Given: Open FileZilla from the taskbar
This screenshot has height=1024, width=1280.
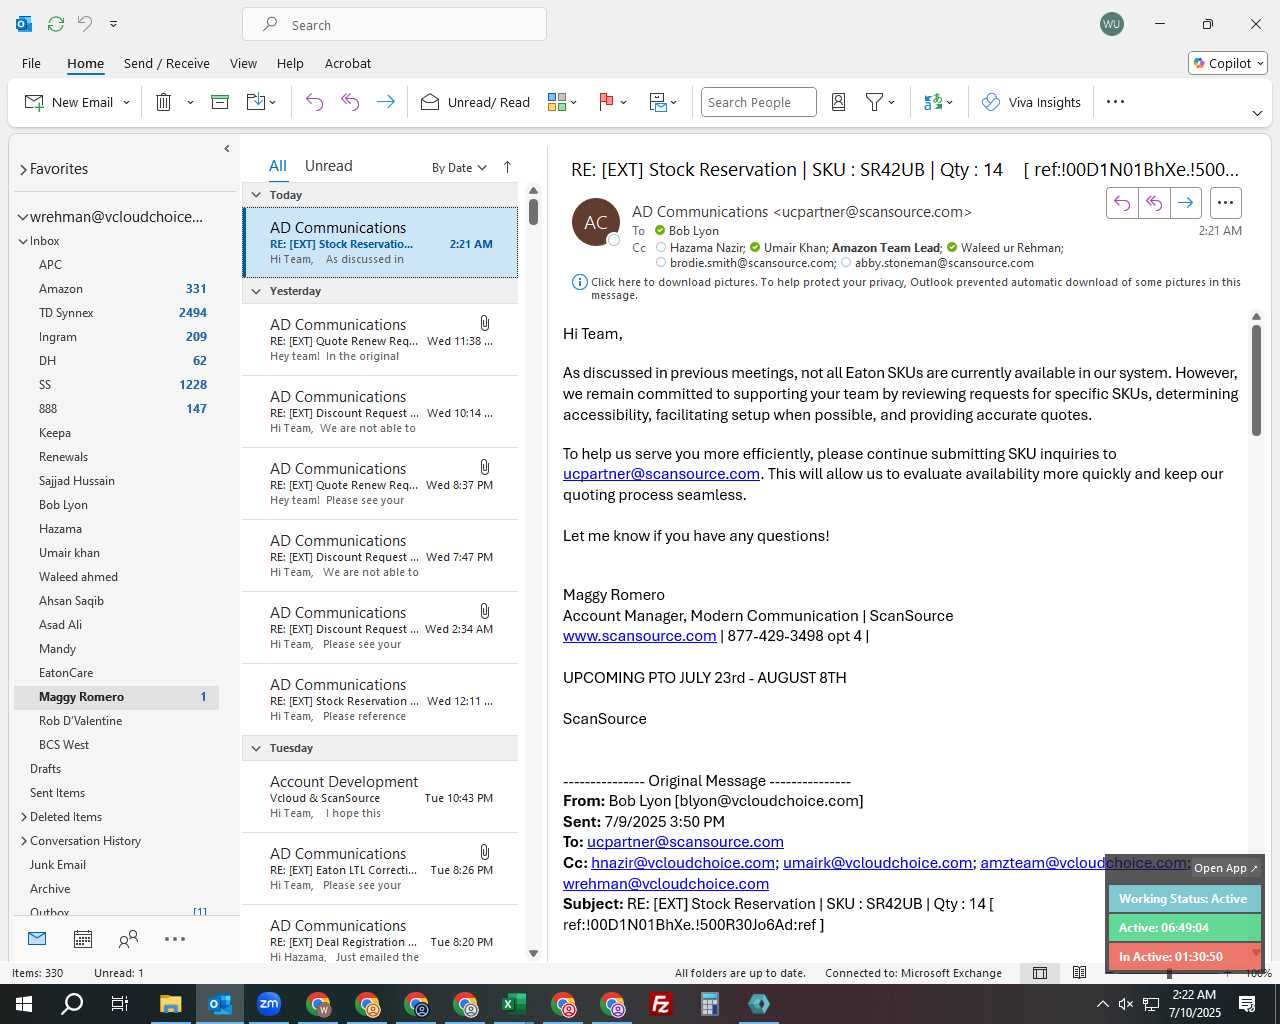Looking at the screenshot, I should click(x=661, y=1004).
